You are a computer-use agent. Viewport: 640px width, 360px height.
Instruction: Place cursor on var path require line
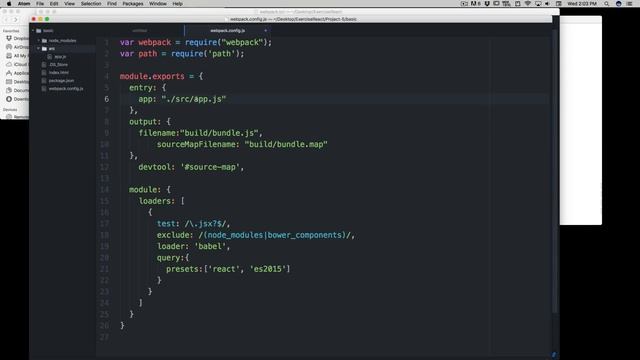tap(182, 54)
